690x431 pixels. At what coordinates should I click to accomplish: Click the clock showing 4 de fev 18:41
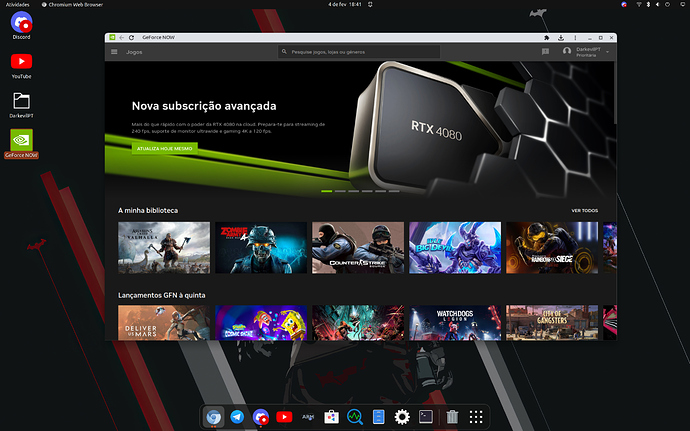345,4
